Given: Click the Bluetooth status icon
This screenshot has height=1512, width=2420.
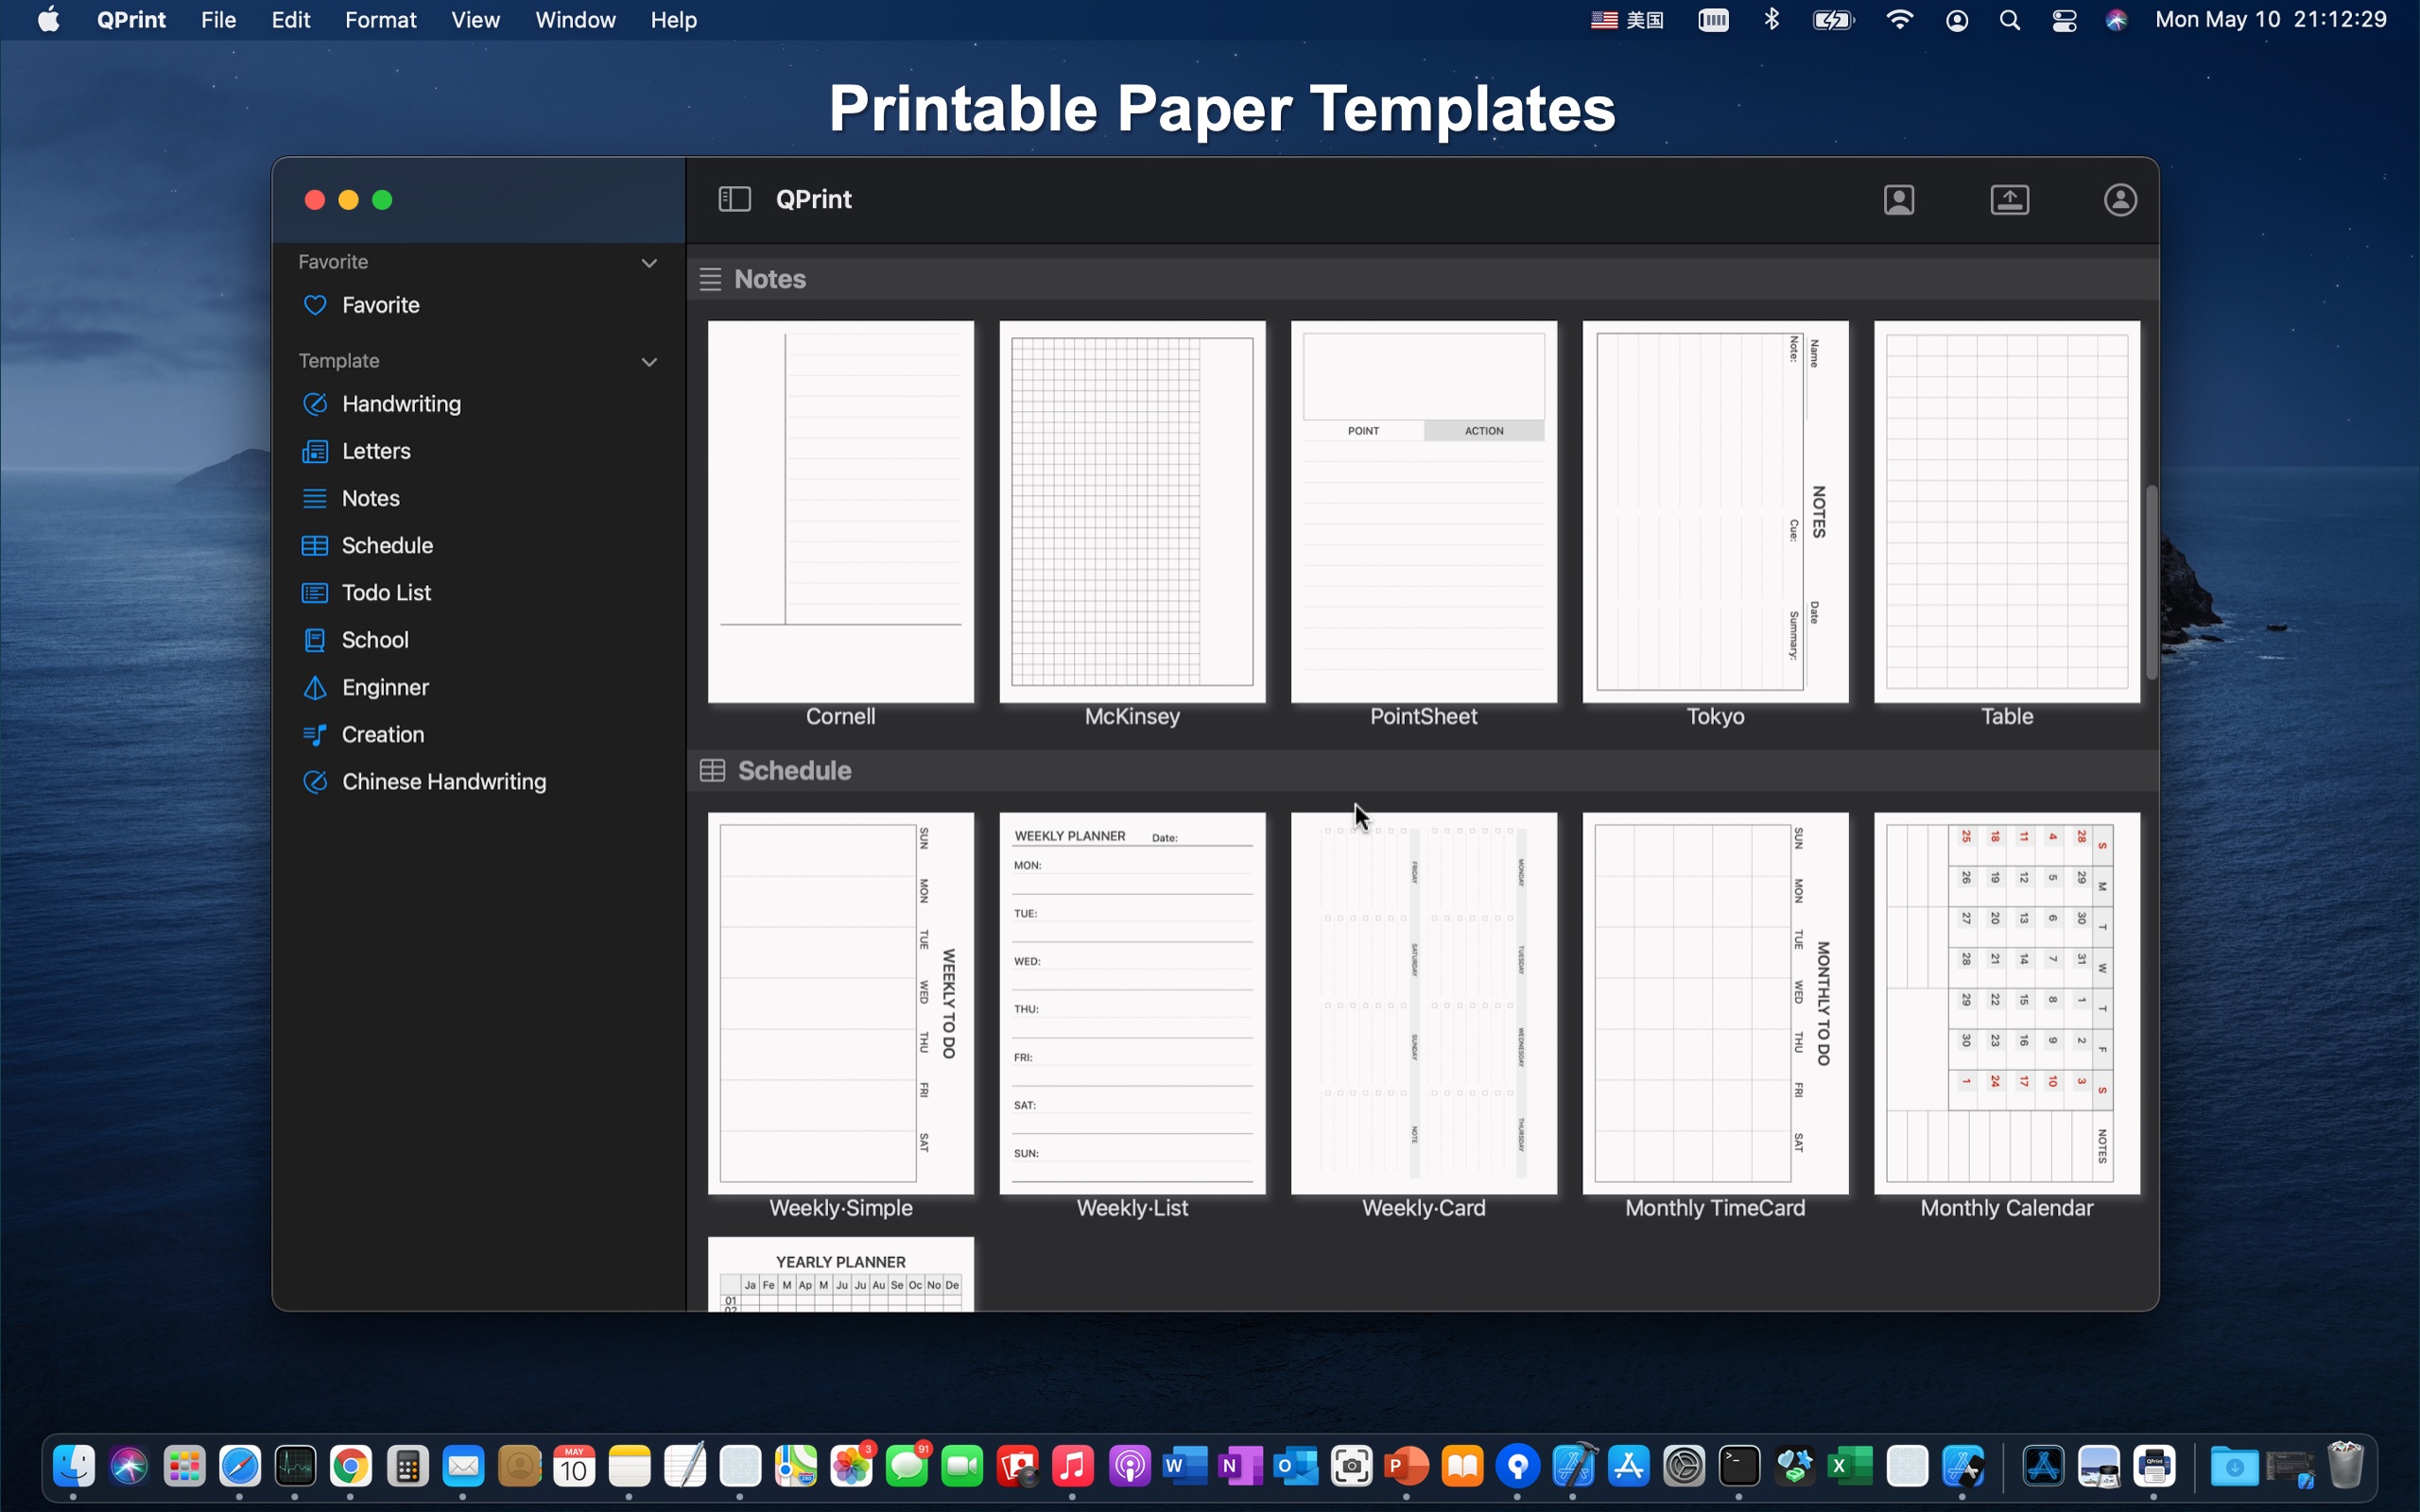Looking at the screenshot, I should tap(1772, 19).
